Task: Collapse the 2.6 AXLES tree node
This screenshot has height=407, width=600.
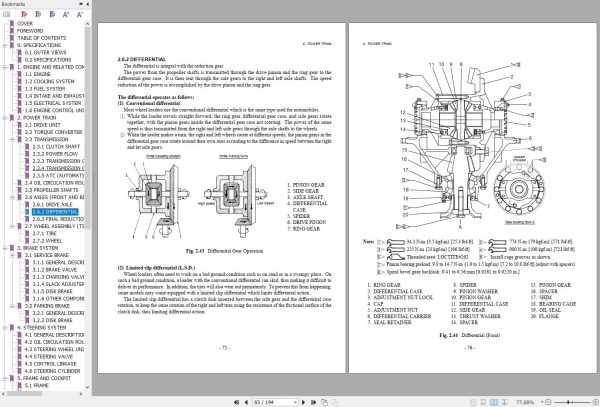Action: [12, 197]
